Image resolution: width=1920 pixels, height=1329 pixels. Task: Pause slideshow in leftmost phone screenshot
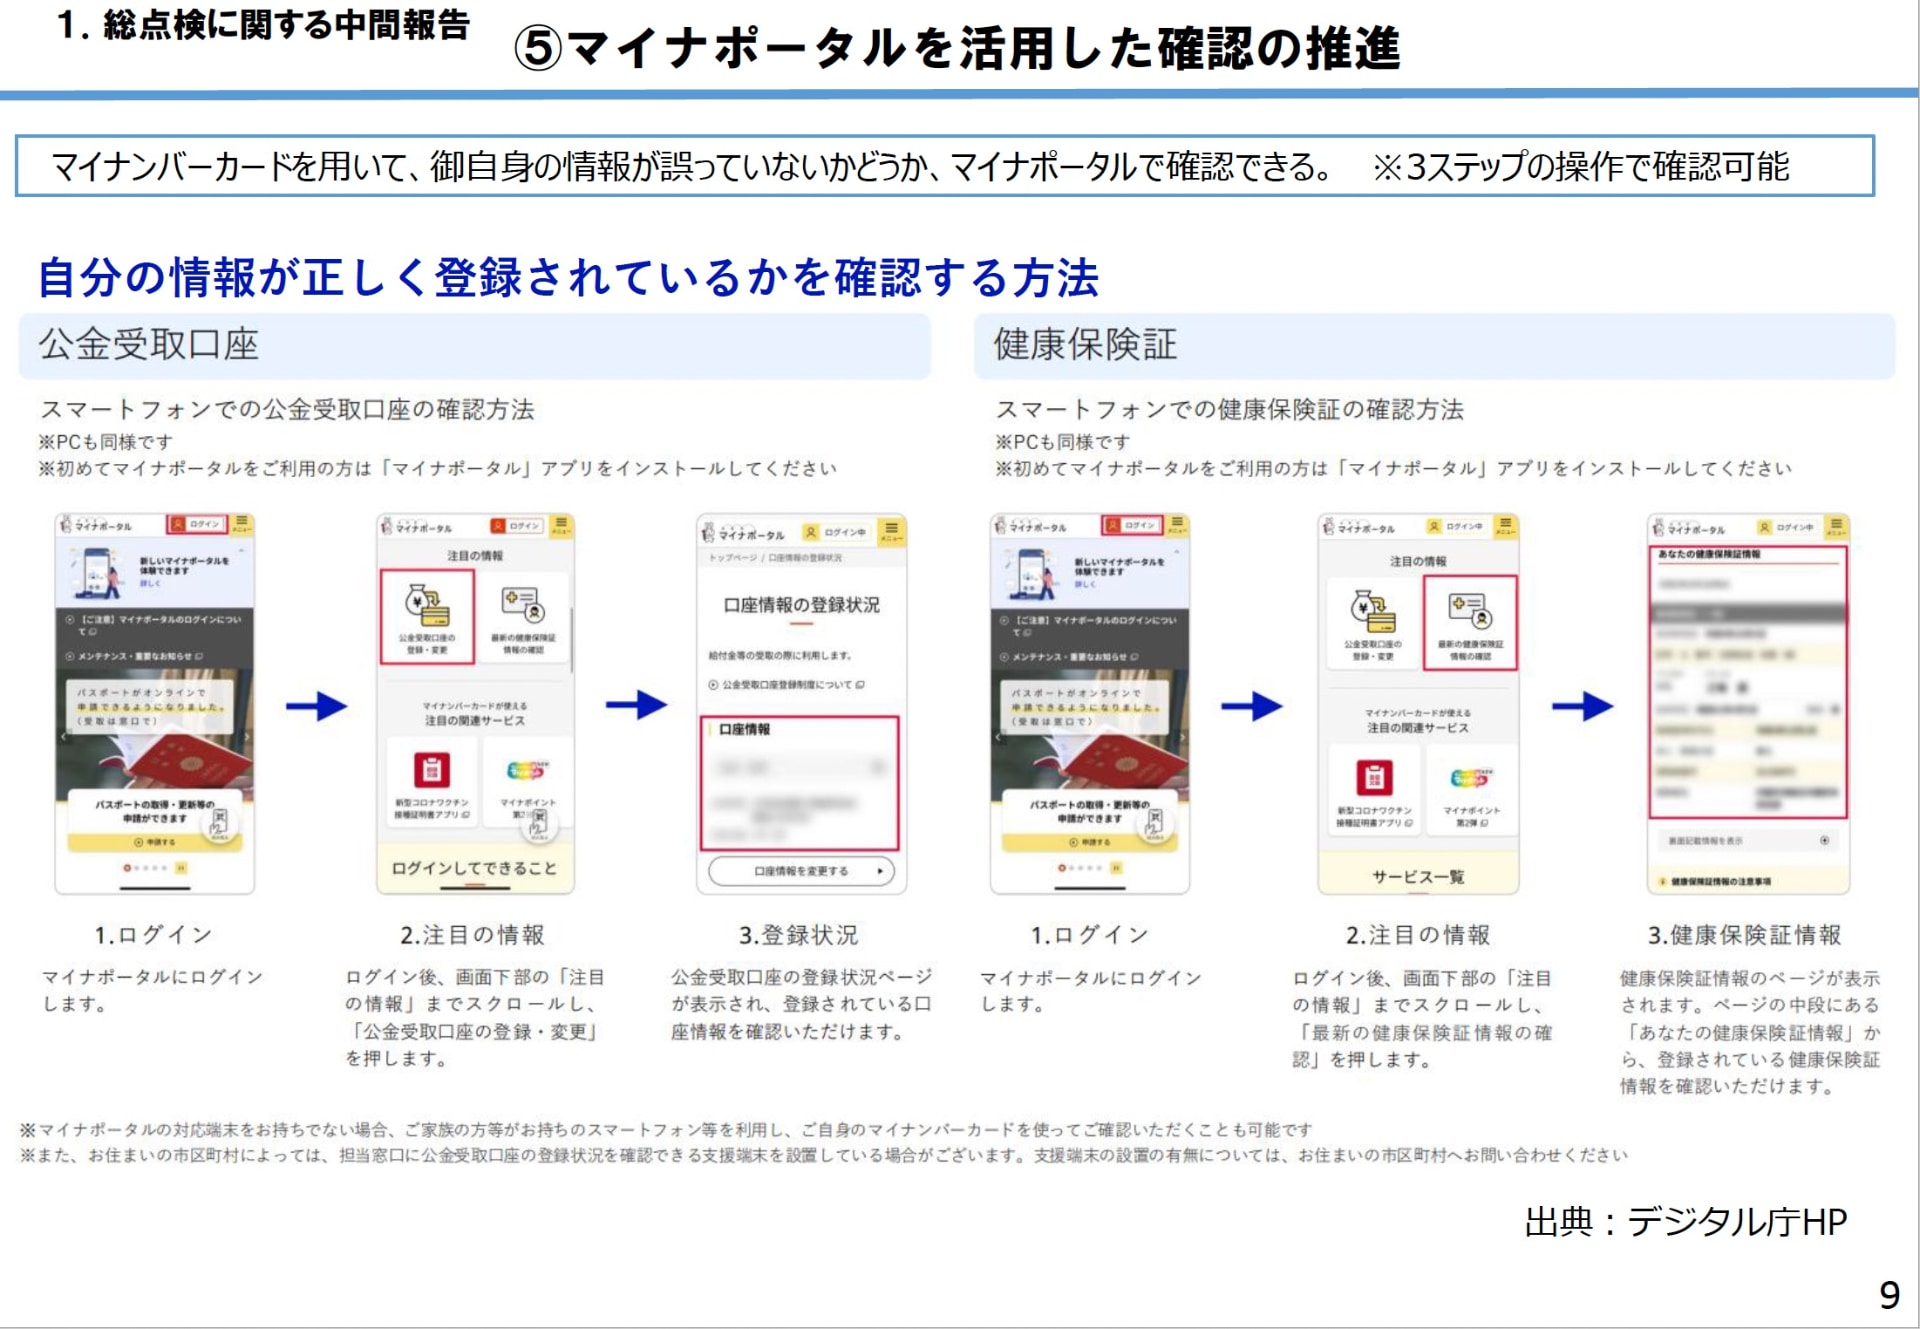[x=181, y=868]
